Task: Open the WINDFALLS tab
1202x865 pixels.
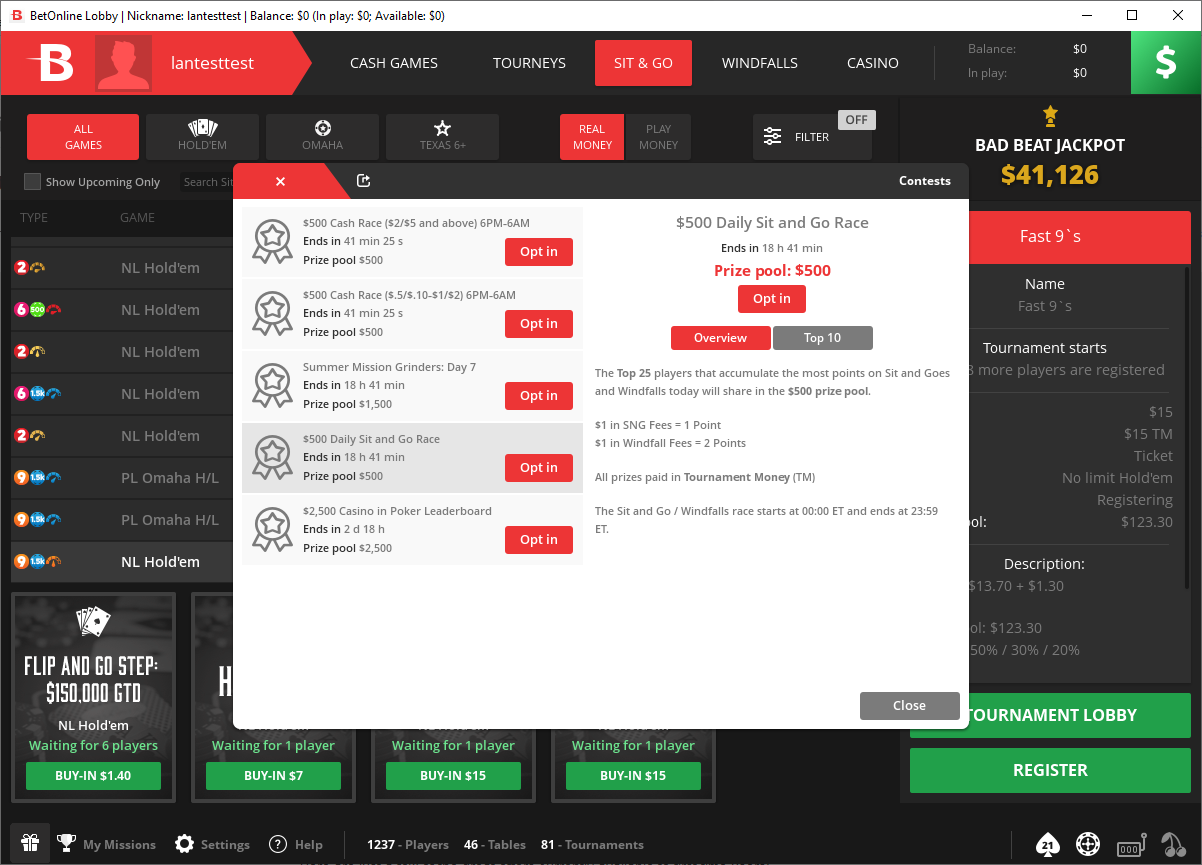Action: [760, 63]
